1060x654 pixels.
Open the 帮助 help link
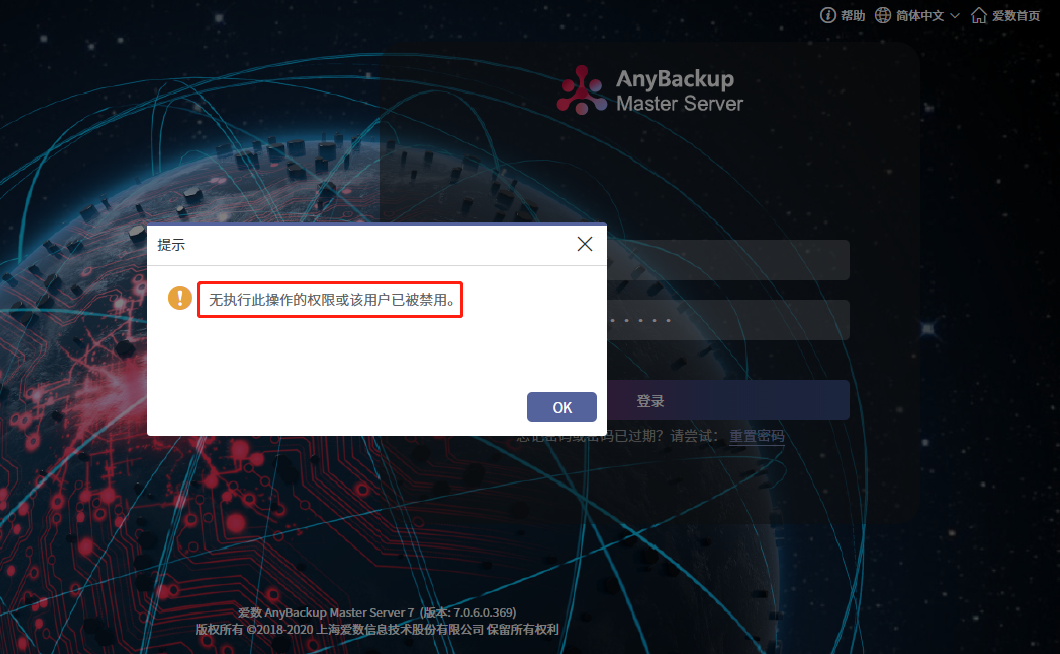point(853,16)
